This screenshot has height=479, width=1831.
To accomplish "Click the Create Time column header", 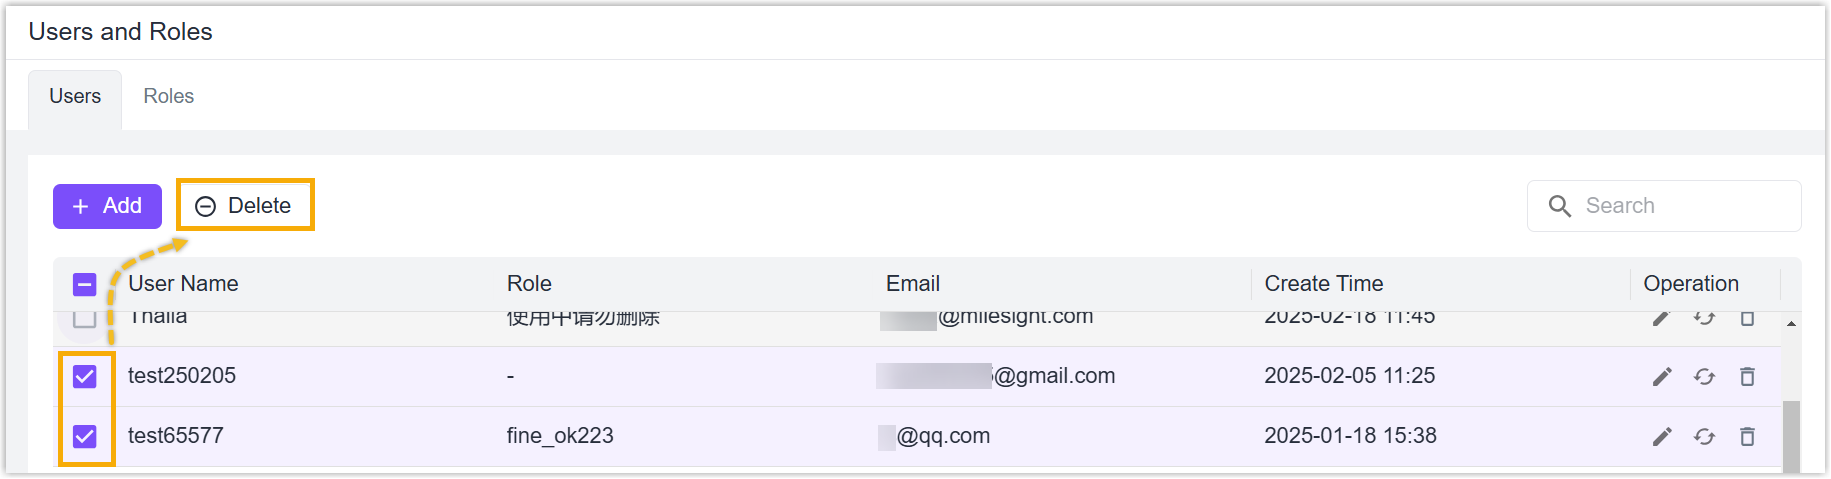I will coord(1324,284).
